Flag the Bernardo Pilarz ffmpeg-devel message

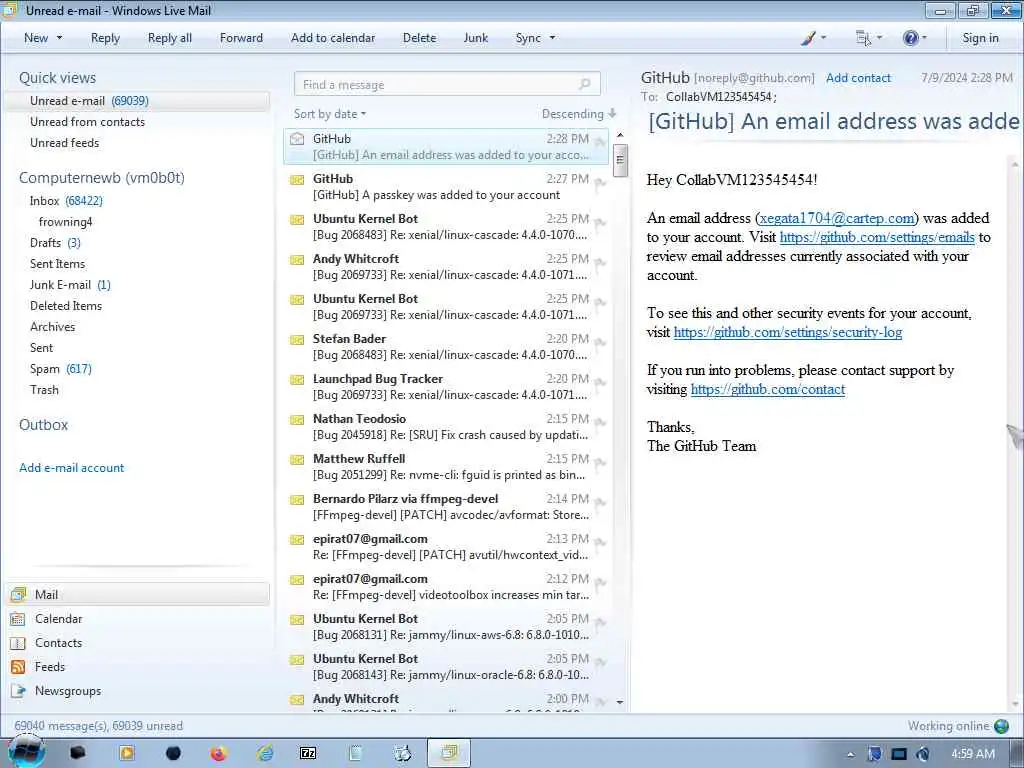[x=600, y=505]
